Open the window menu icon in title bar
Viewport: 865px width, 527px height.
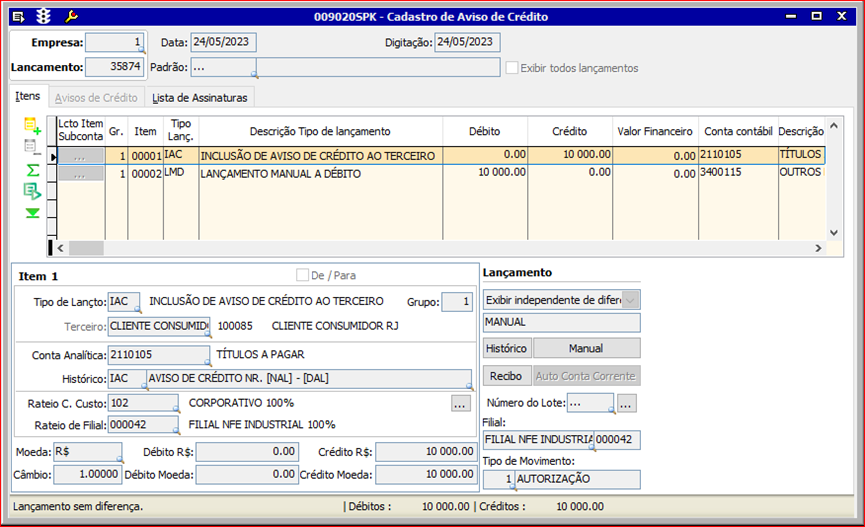tap(17, 17)
